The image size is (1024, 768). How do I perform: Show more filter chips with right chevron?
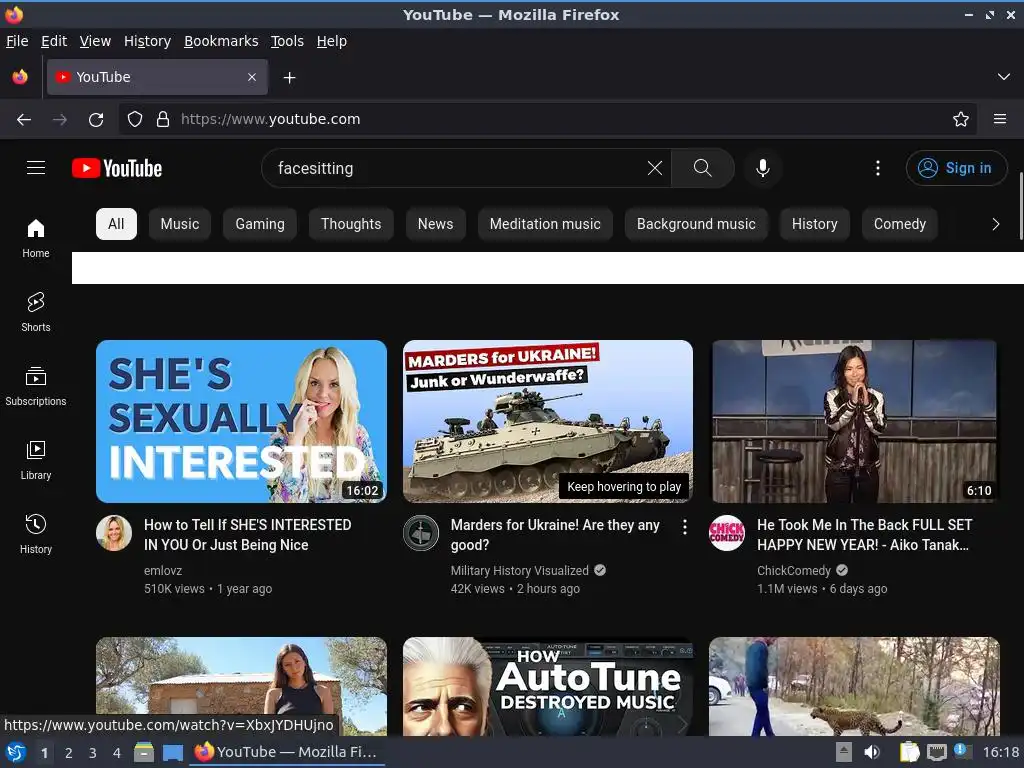(x=995, y=224)
